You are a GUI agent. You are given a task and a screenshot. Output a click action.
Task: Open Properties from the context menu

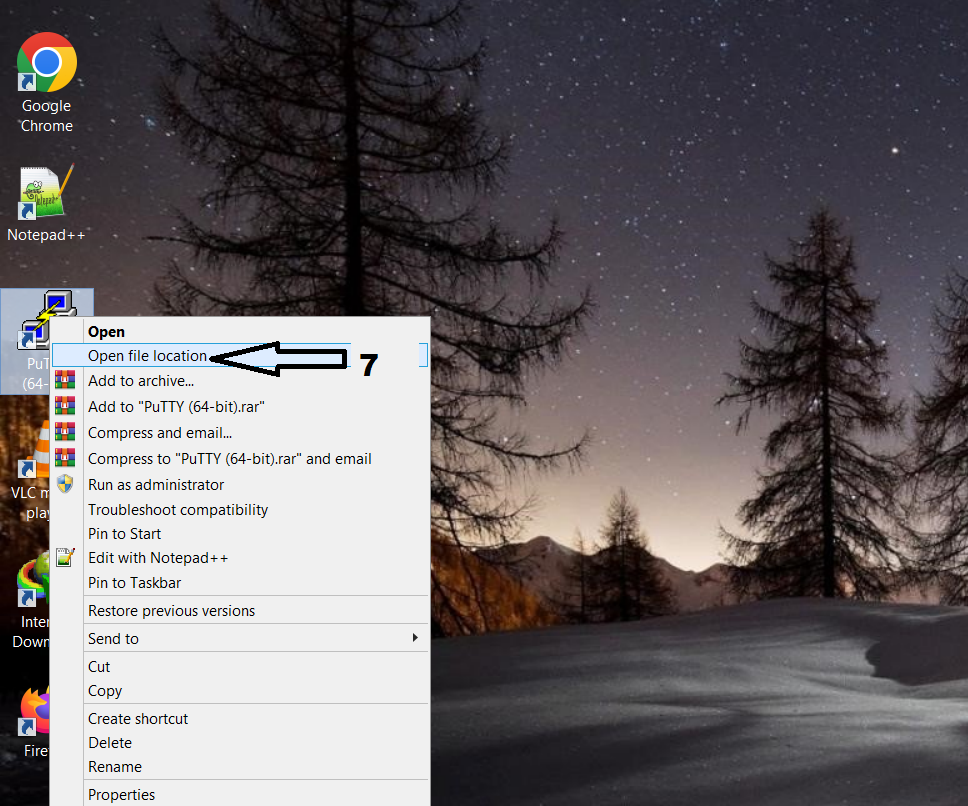tap(121, 795)
